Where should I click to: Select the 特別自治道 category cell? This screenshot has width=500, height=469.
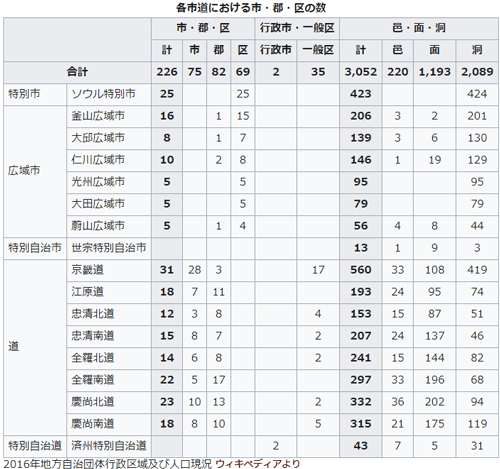[35, 446]
